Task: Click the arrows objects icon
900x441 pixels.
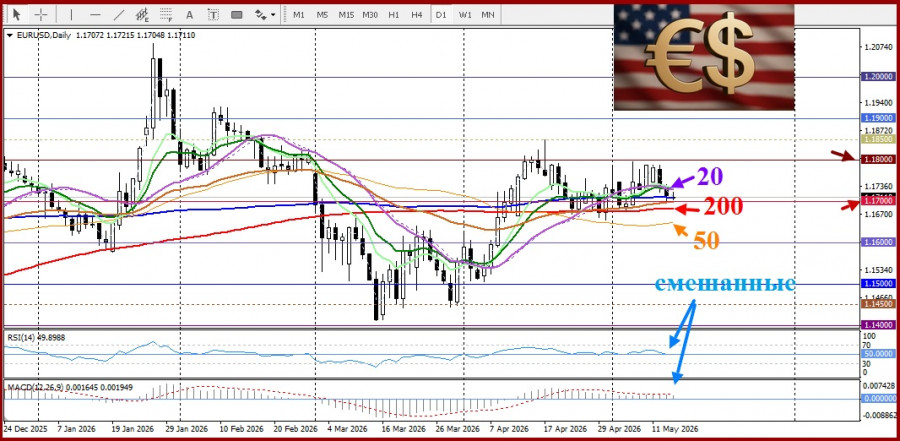Action: tap(261, 15)
